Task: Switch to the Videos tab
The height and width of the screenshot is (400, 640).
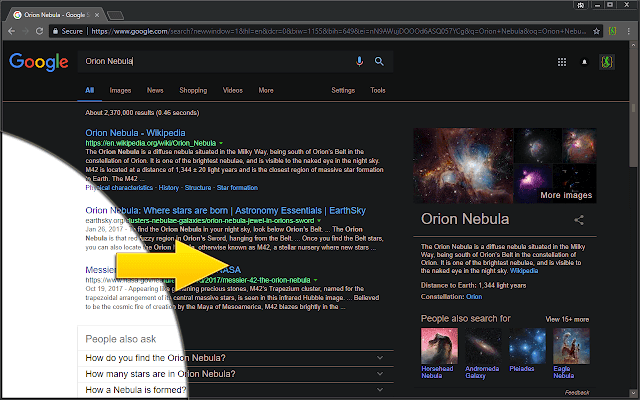Action: (x=233, y=90)
